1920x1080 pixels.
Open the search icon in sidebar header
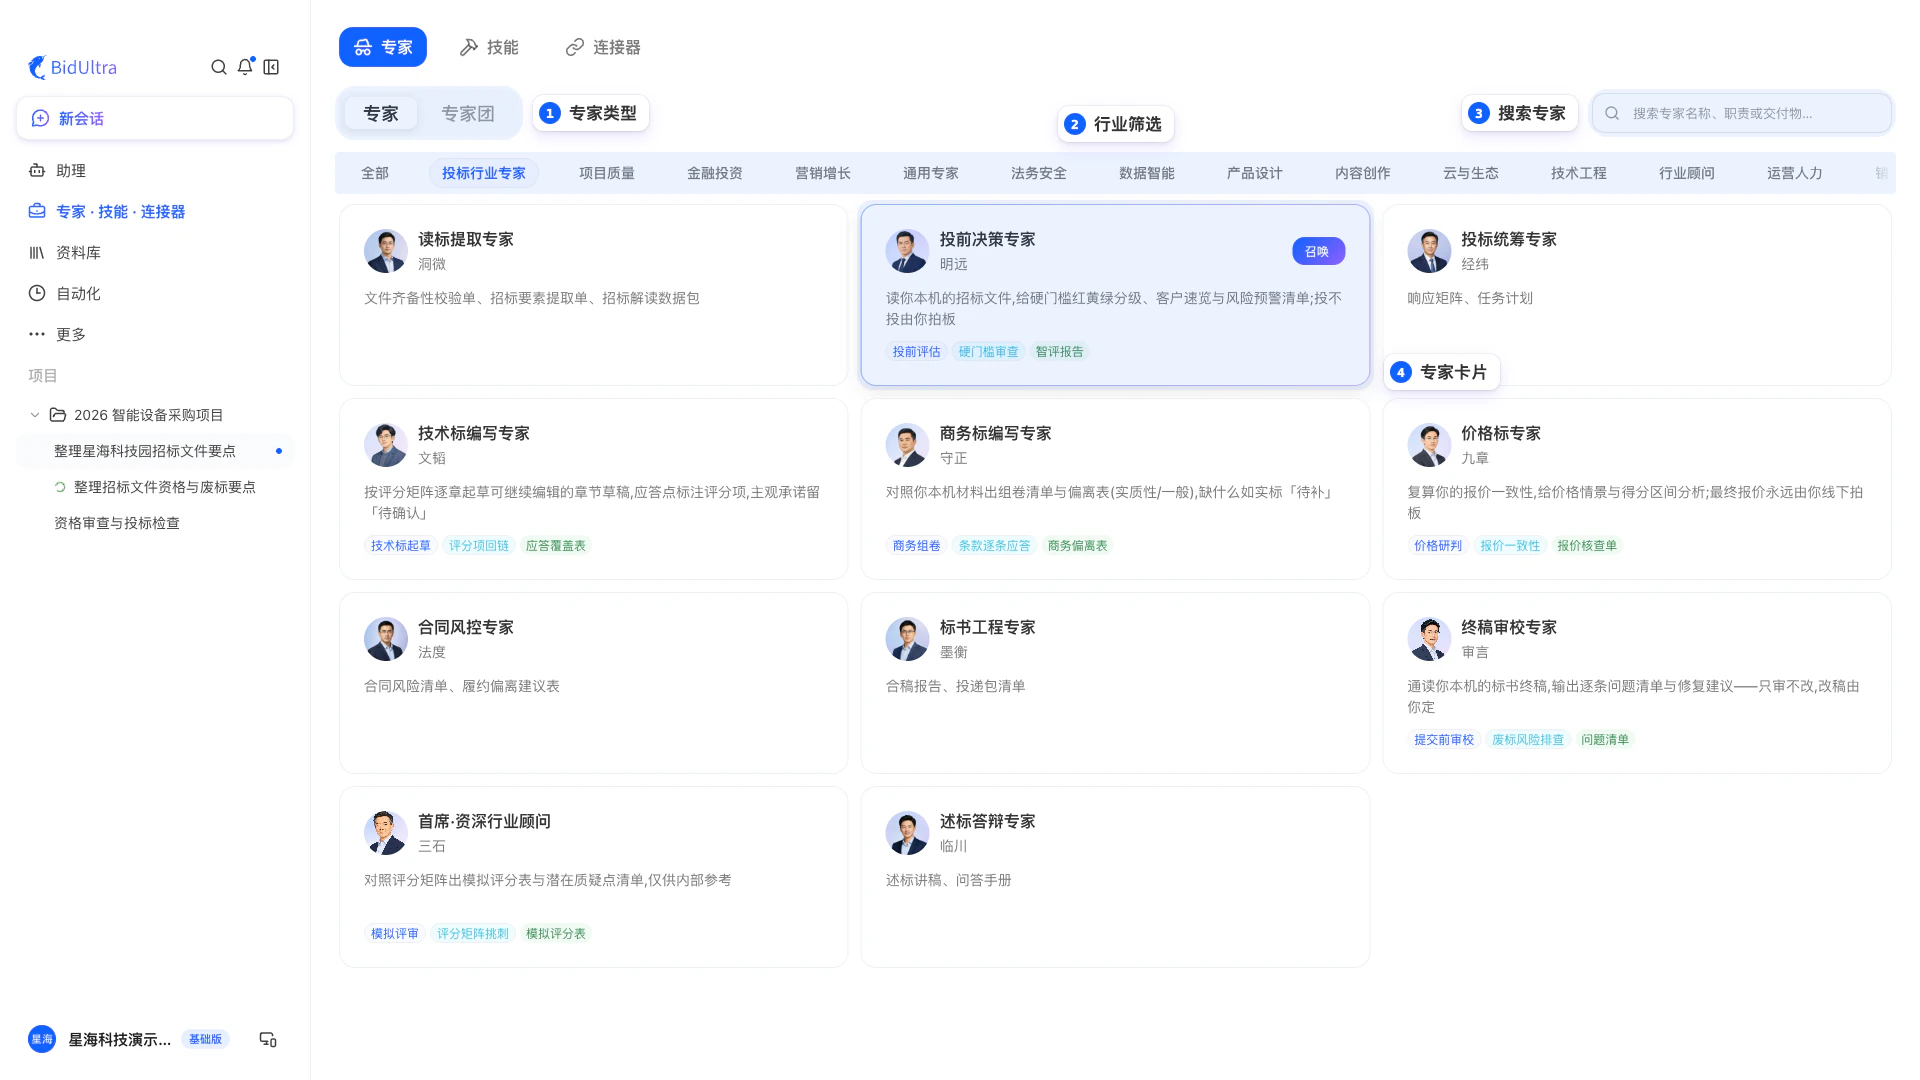tap(218, 67)
